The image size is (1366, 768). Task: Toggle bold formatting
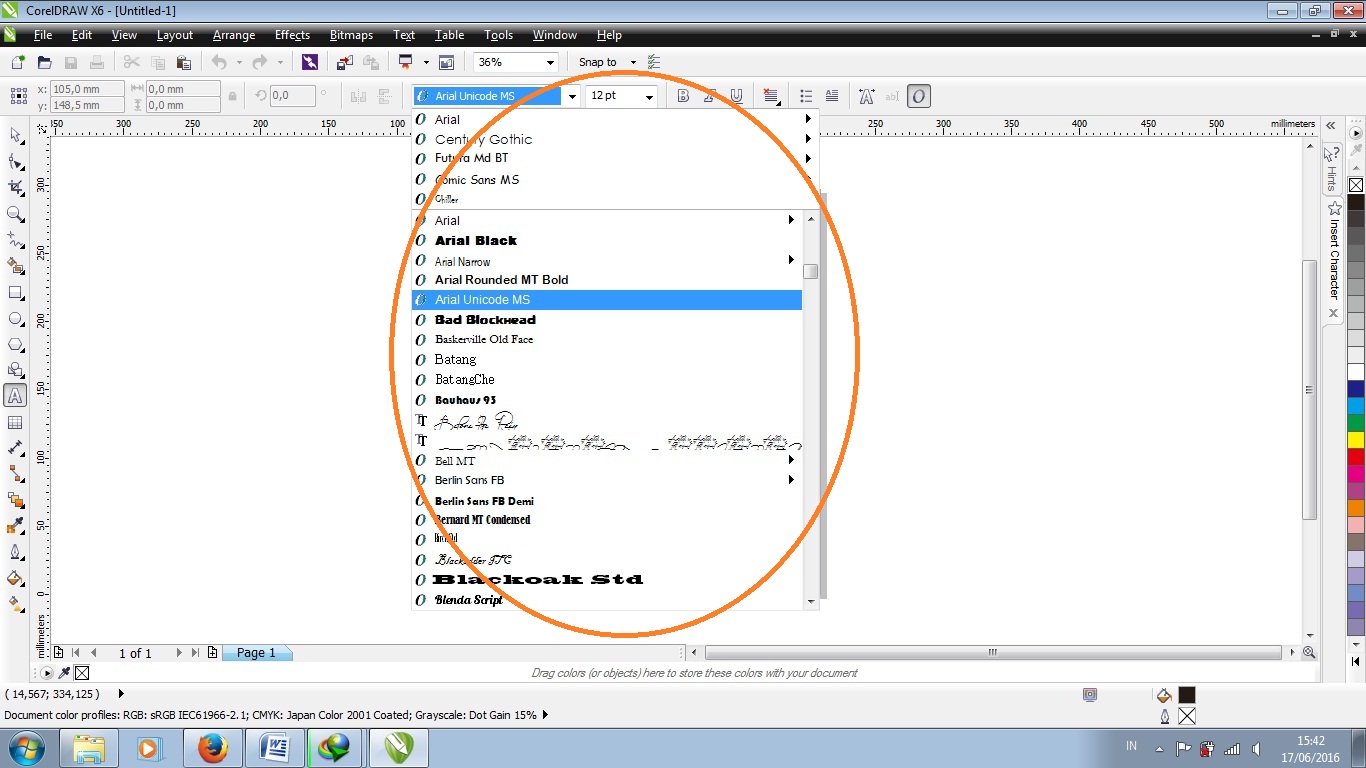click(x=683, y=95)
